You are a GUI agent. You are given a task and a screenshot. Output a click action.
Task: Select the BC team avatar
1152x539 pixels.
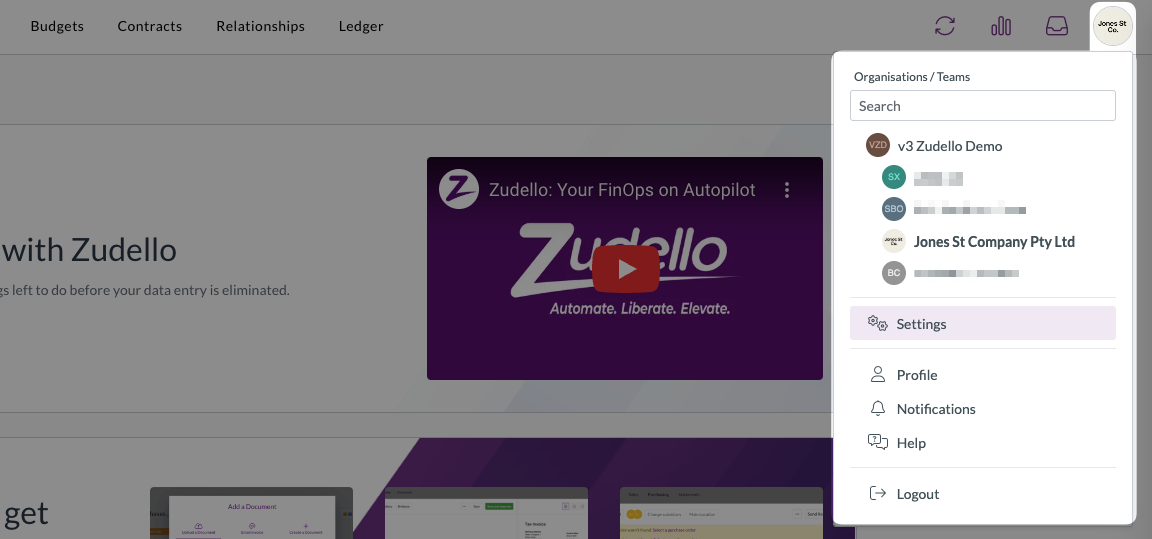tap(893, 273)
